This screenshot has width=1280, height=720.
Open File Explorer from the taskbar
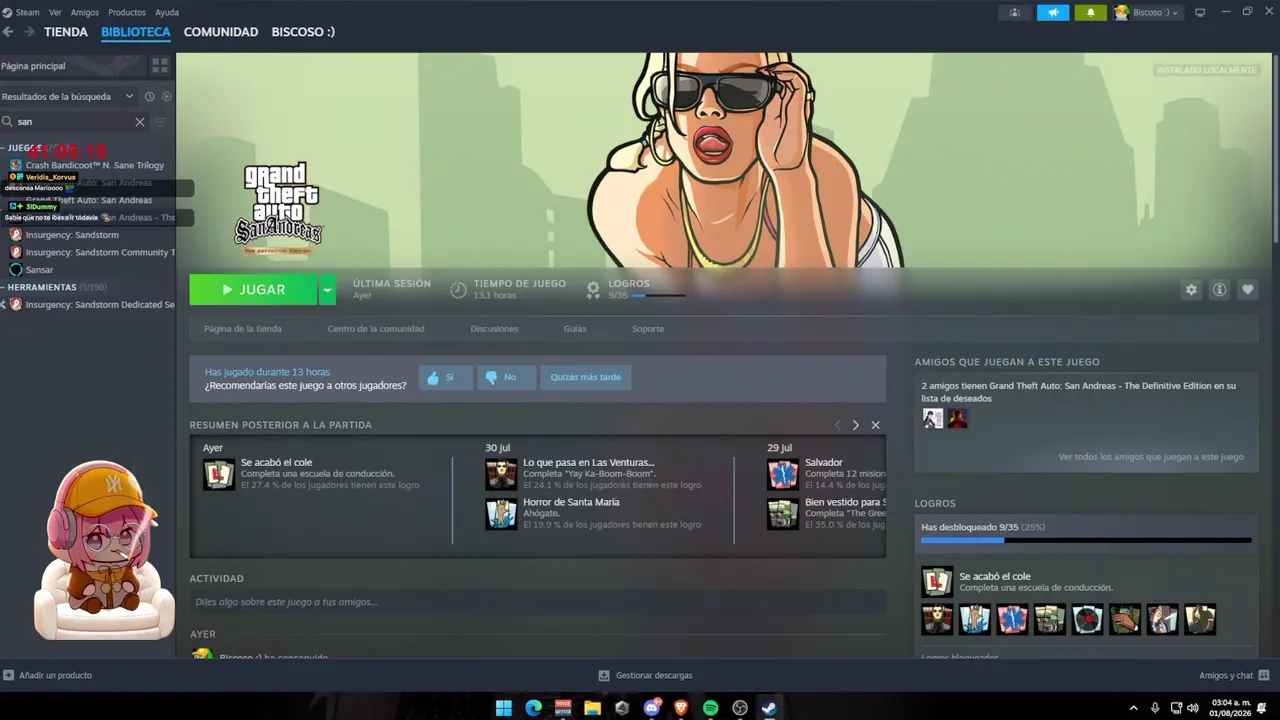click(592, 708)
